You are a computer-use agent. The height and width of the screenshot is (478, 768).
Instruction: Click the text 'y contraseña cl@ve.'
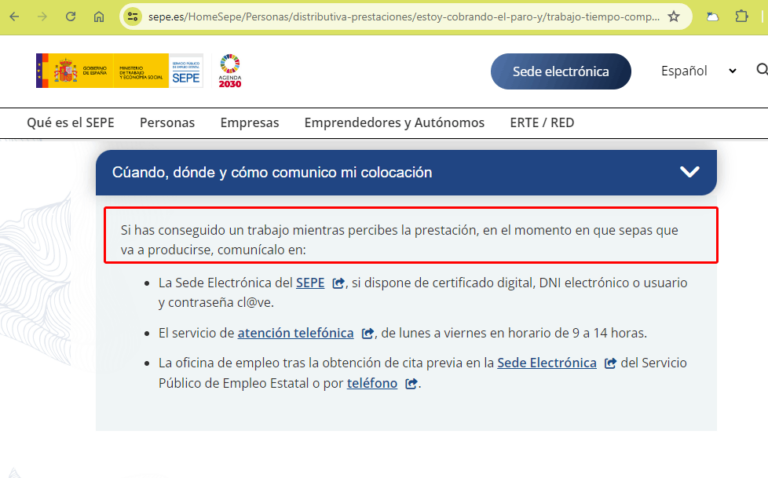tap(216, 303)
